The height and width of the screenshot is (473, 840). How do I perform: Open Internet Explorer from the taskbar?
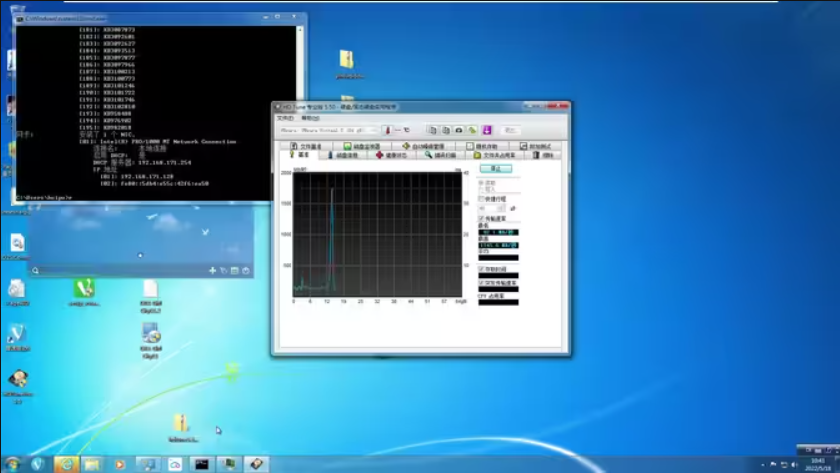tap(66, 464)
